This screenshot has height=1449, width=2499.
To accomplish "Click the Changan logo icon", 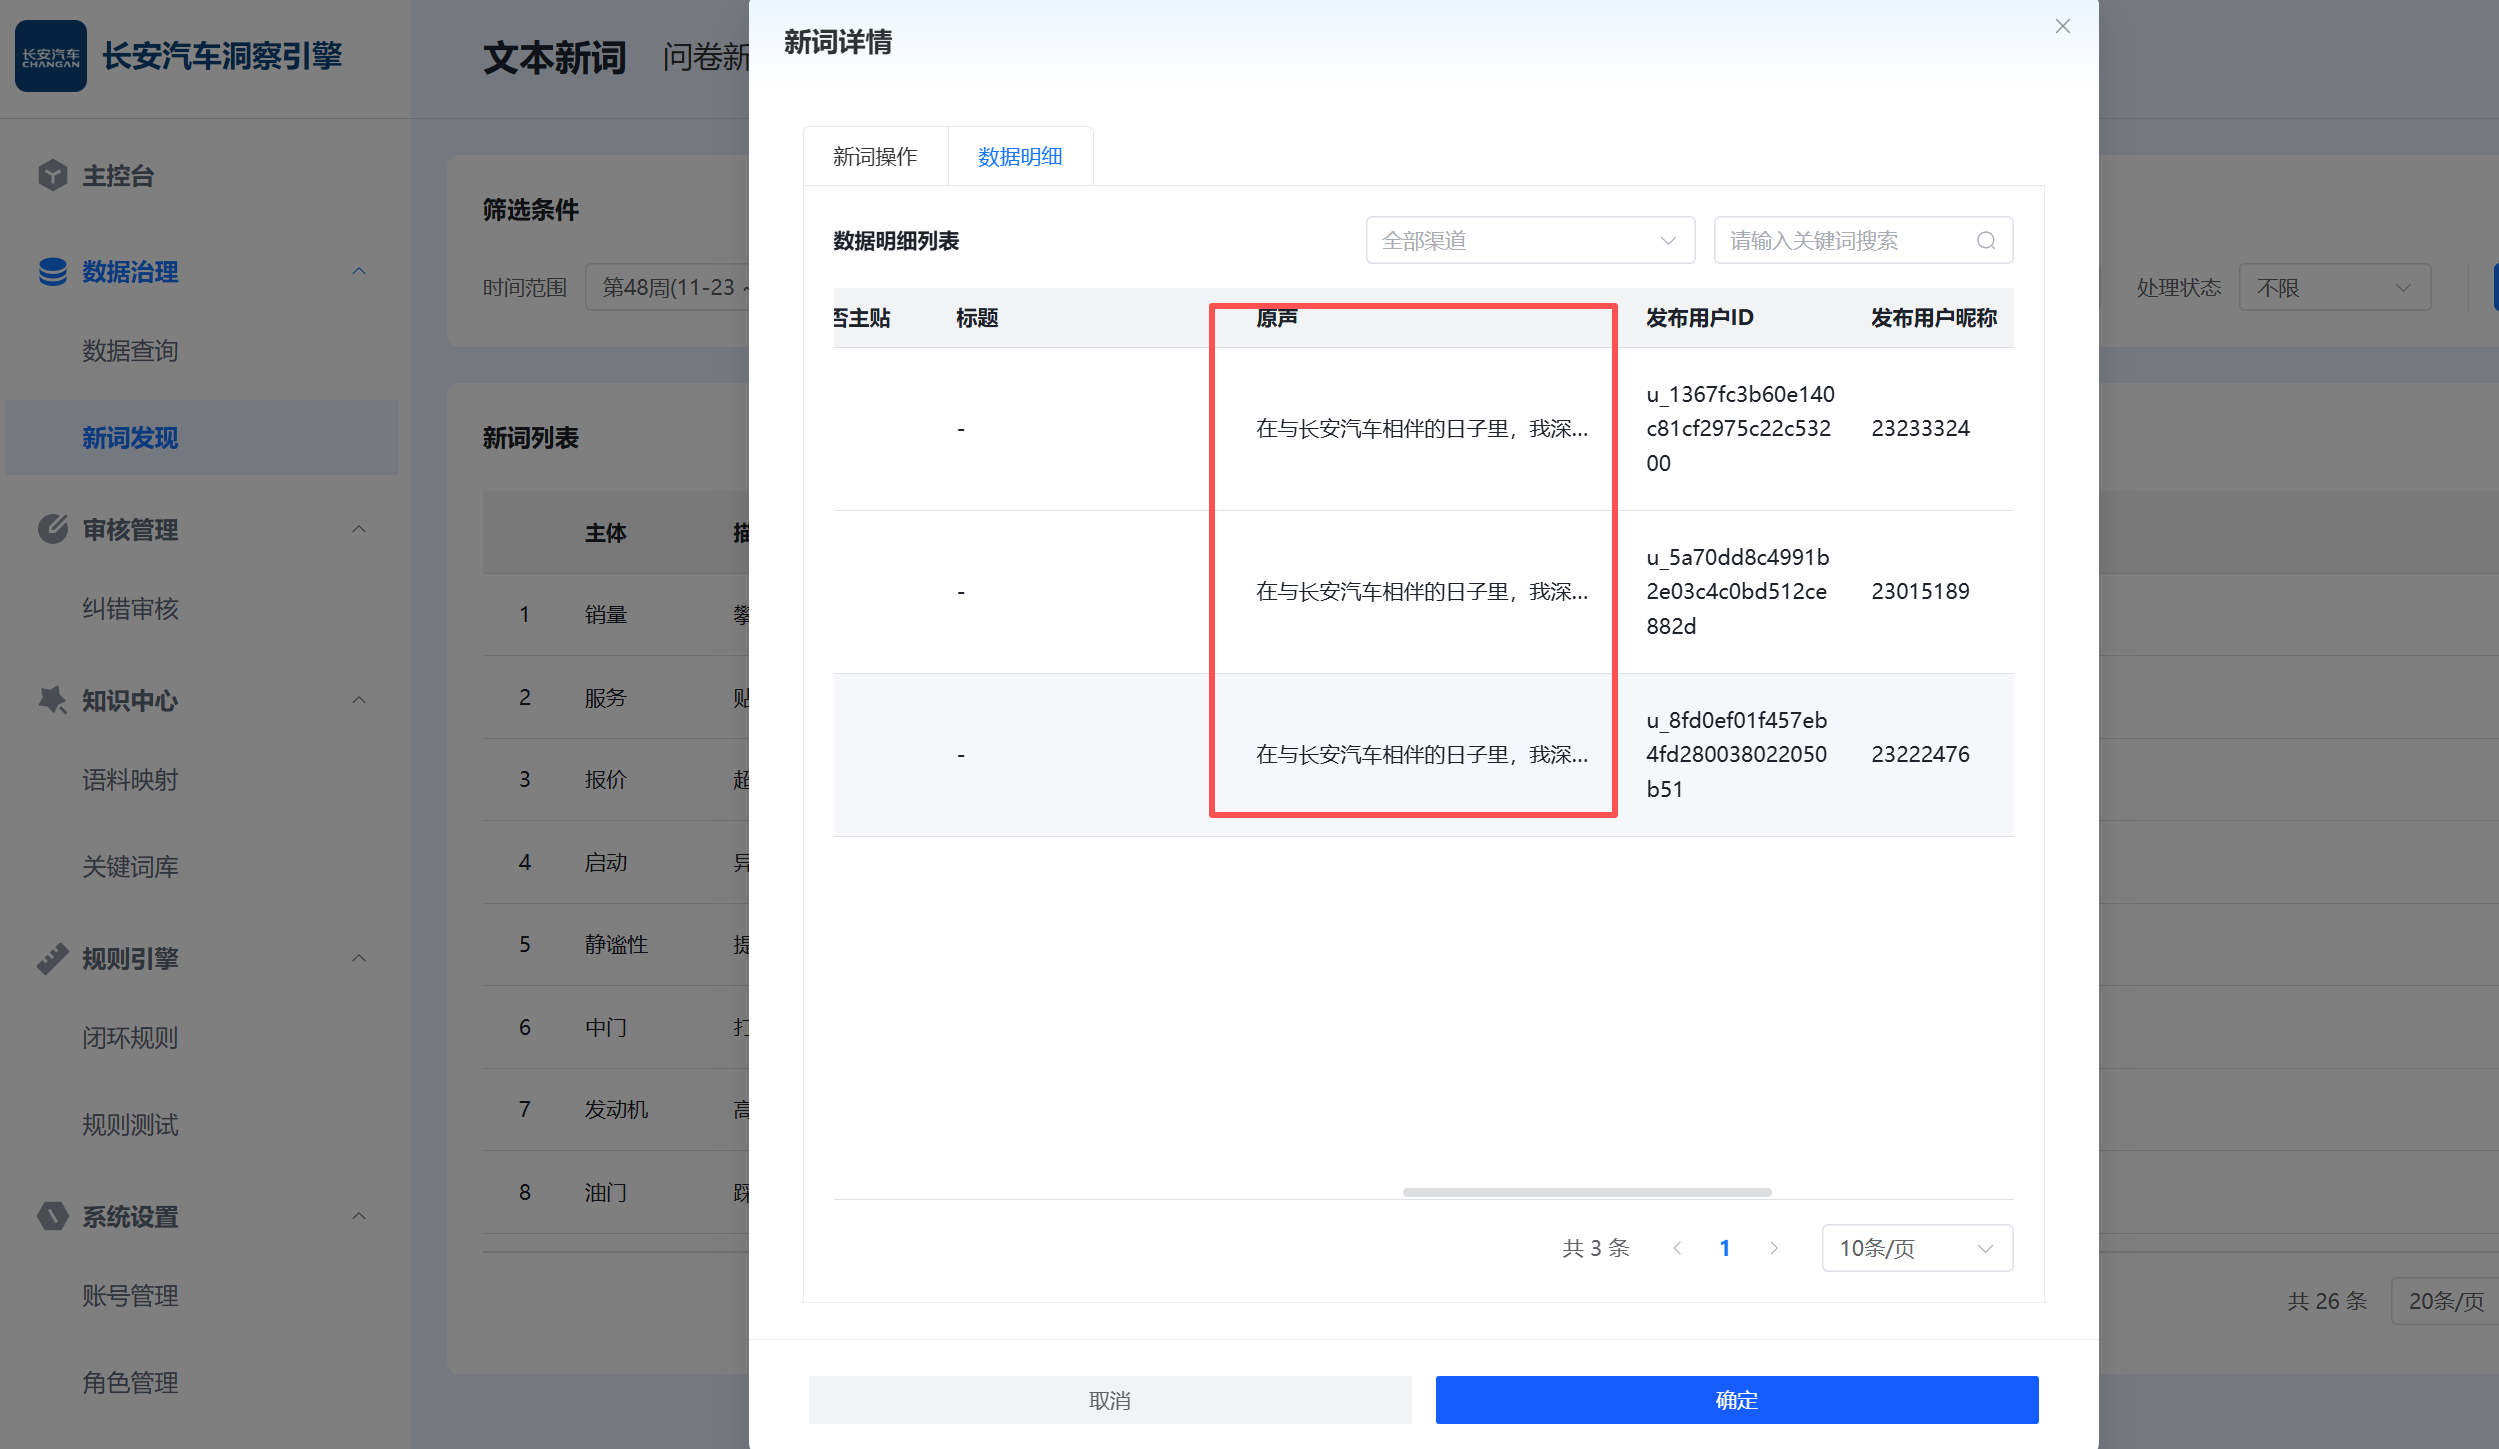I will pos(50,56).
